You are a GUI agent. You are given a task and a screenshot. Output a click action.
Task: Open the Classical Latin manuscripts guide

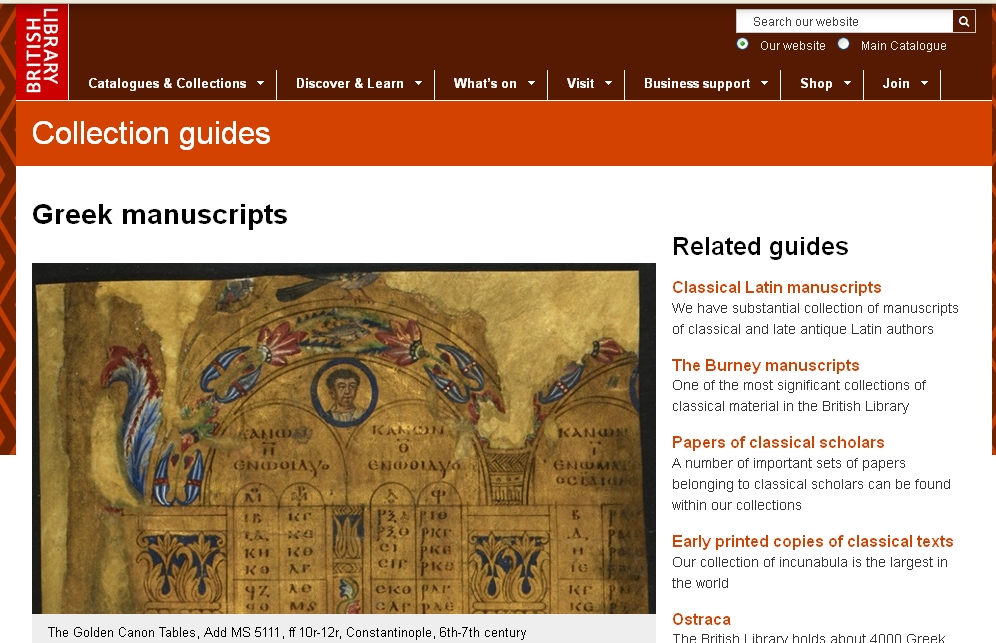[x=777, y=287]
